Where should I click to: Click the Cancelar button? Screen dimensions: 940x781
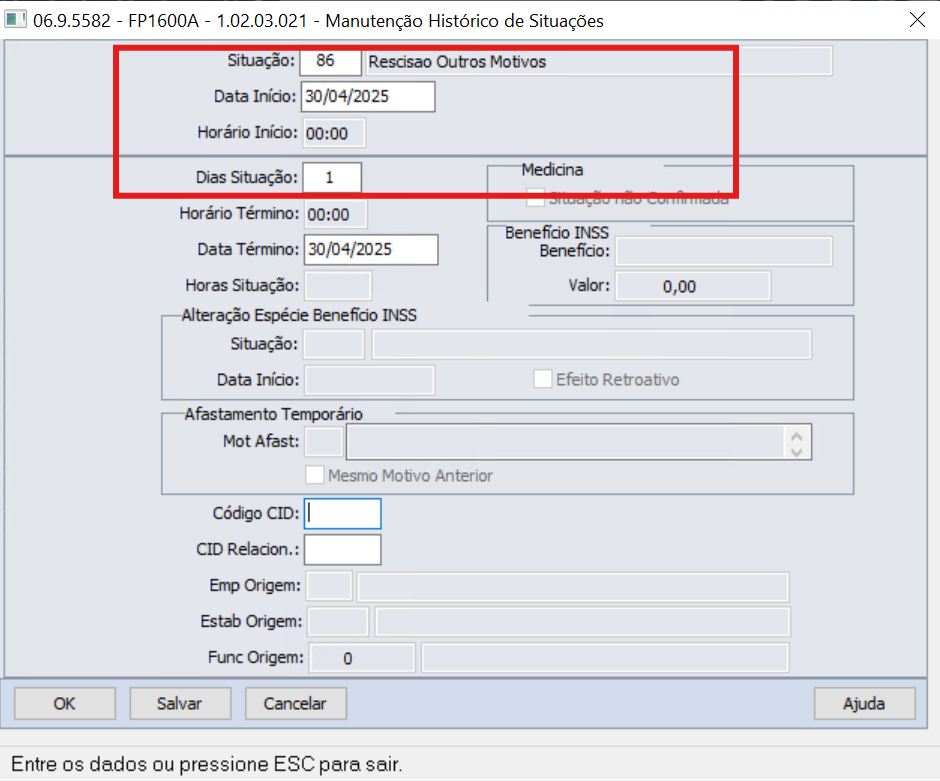296,704
